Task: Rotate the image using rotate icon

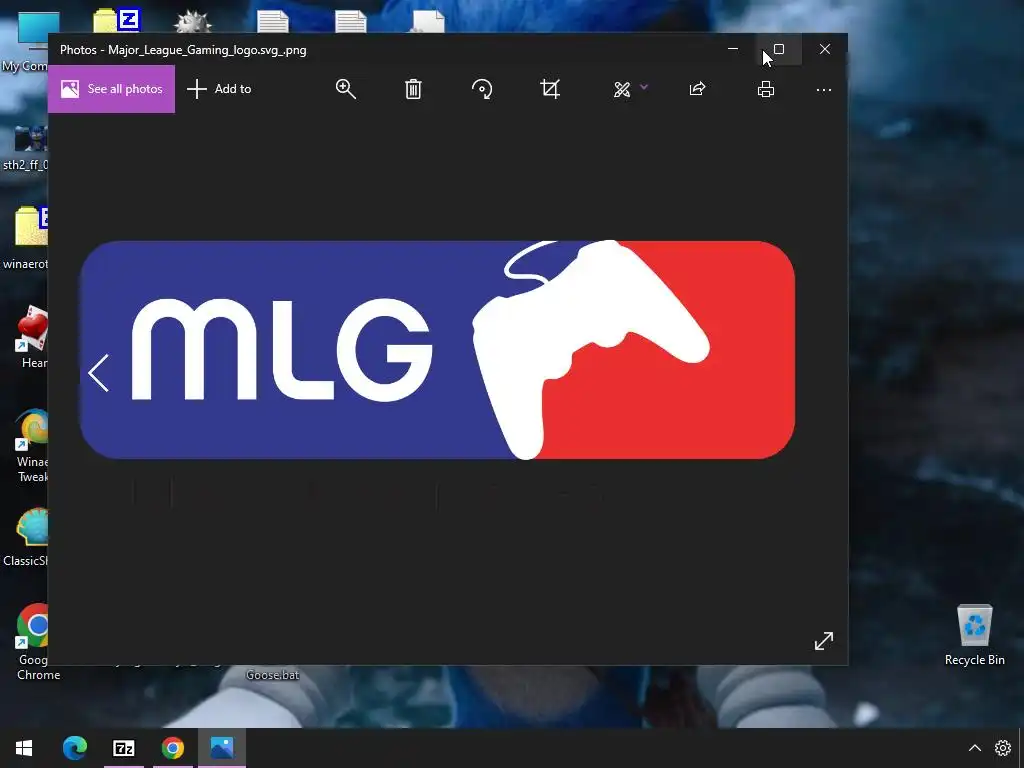Action: 482,89
